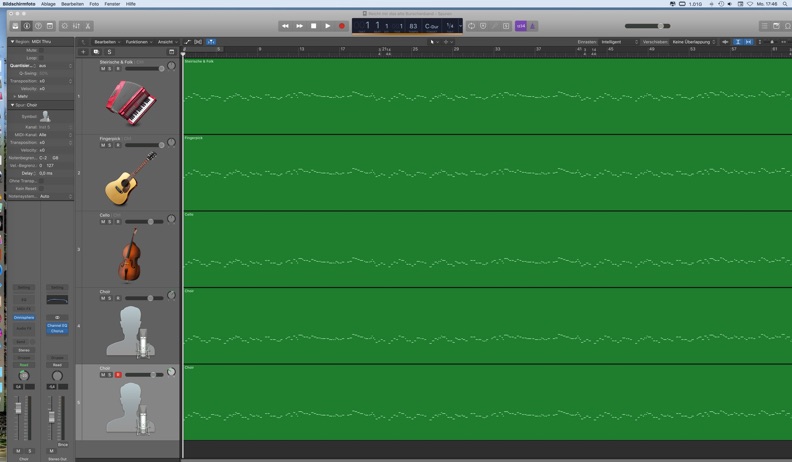Open Hilfe menu in menu bar

point(131,4)
